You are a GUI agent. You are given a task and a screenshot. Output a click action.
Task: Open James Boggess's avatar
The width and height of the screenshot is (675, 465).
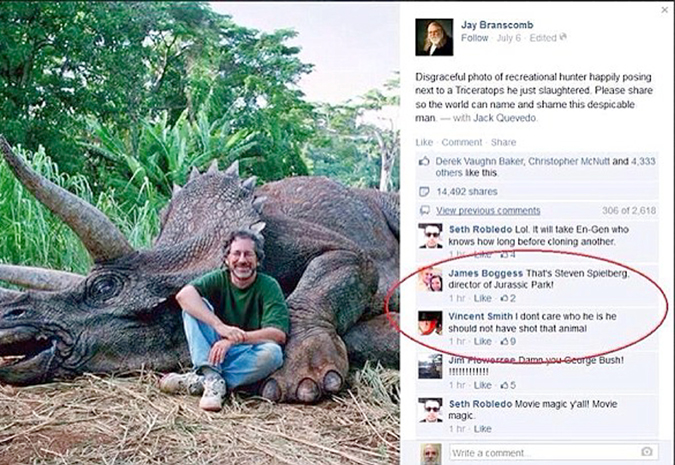(431, 279)
